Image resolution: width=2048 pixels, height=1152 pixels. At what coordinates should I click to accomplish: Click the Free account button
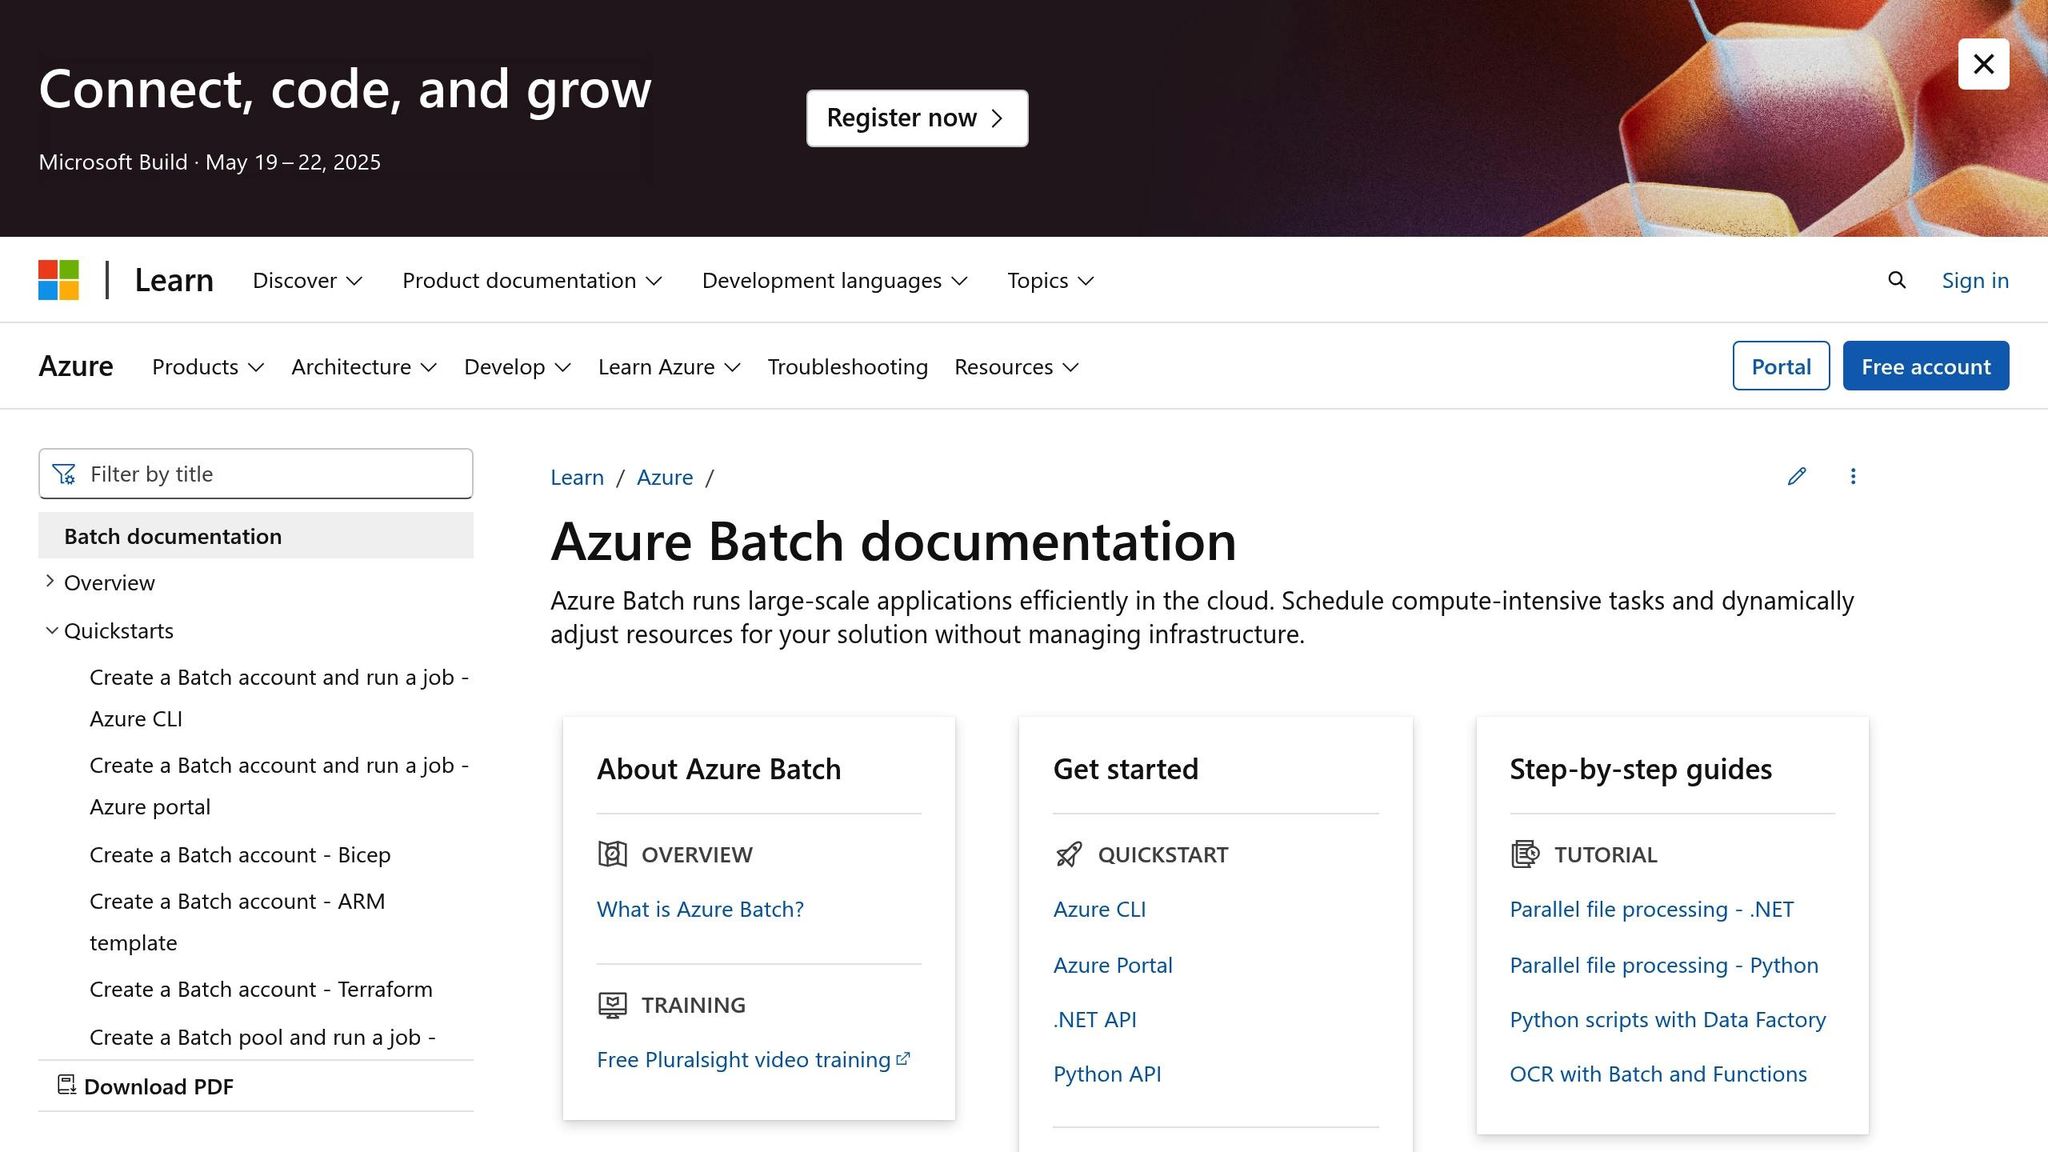pos(1926,366)
